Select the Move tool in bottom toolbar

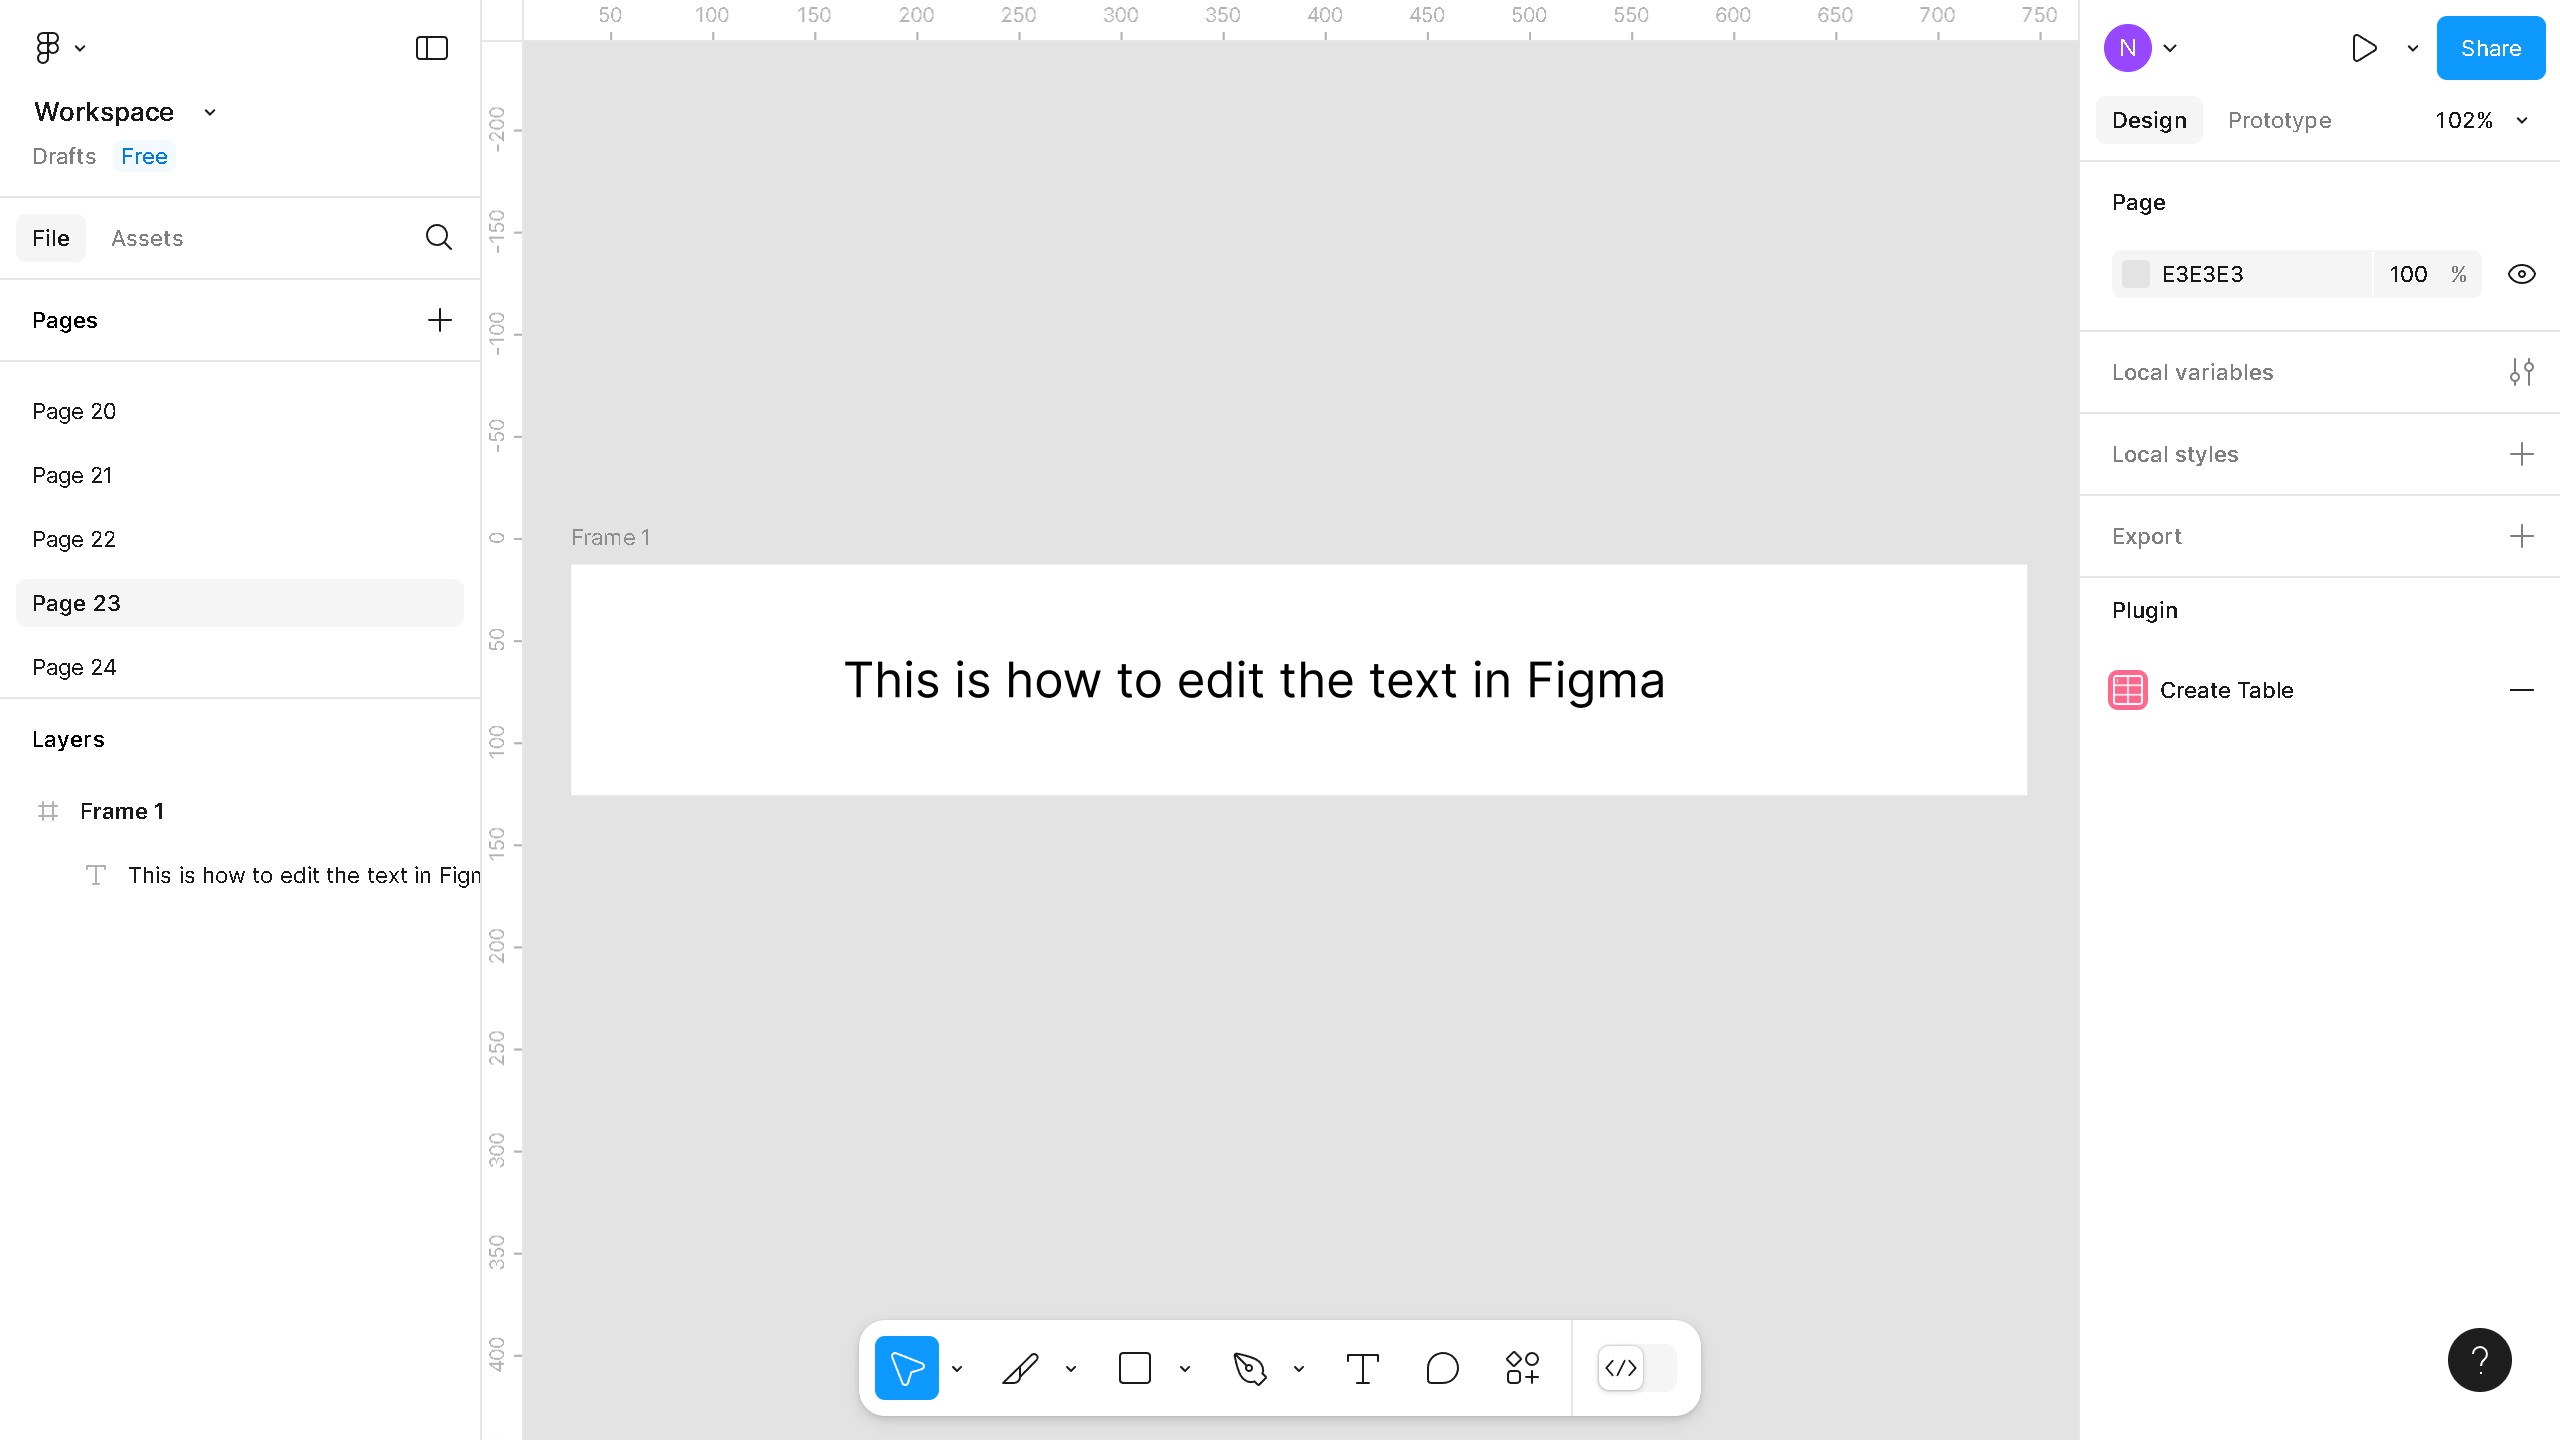coord(906,1368)
